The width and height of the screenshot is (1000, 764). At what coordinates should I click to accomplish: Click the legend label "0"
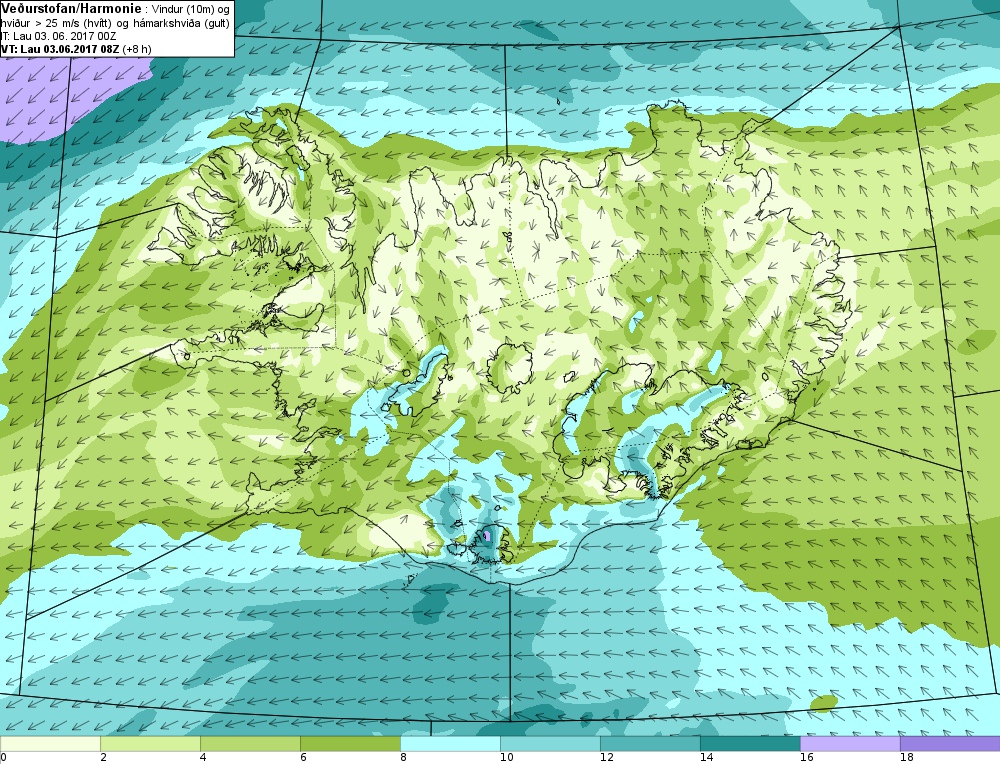click(x=3, y=757)
